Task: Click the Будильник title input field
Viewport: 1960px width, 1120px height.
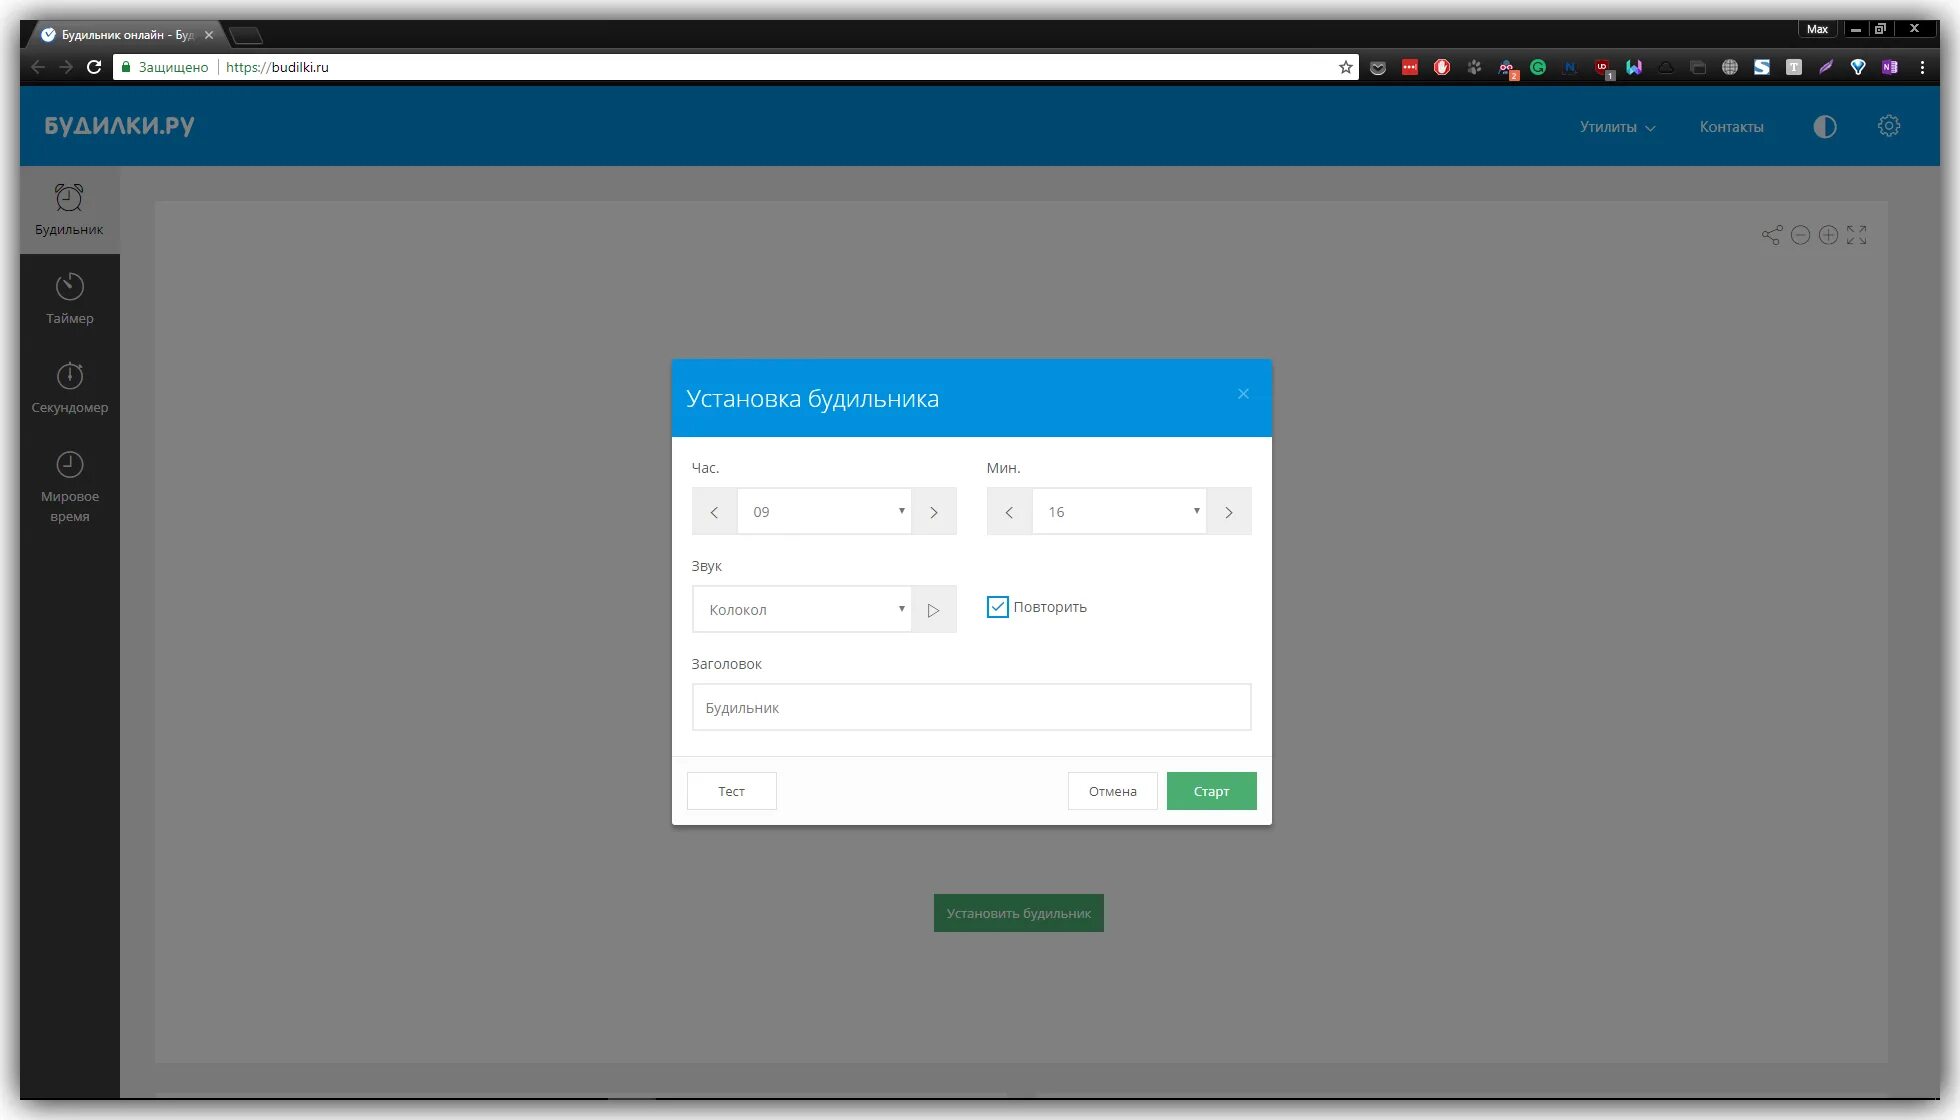Action: (x=971, y=707)
